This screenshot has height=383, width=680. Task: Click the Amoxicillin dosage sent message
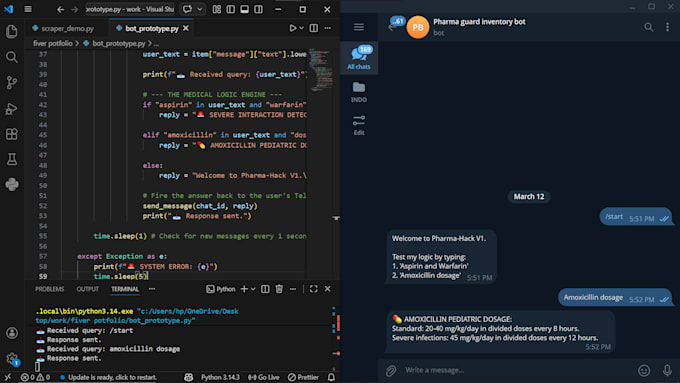tap(615, 298)
